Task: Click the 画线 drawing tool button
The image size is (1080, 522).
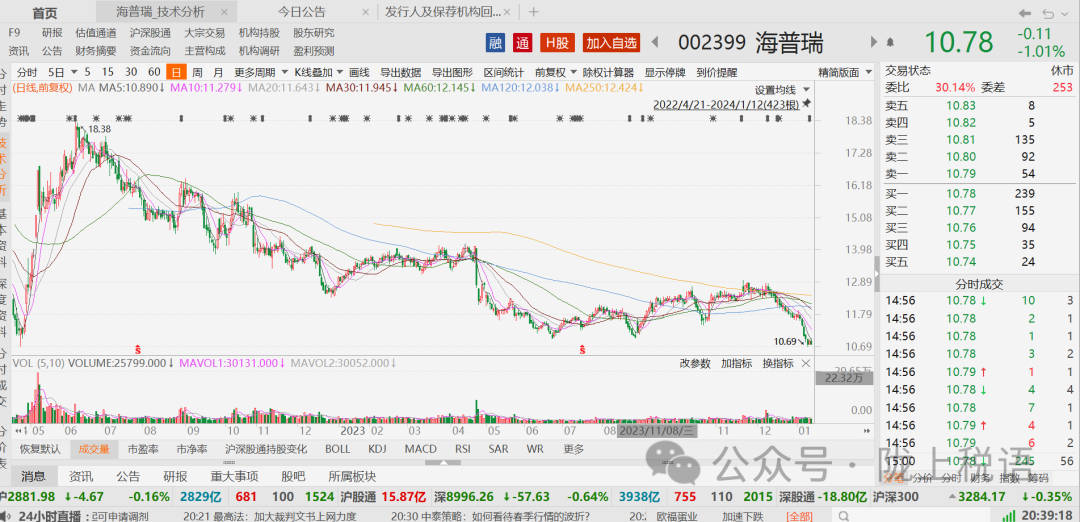Action: [360, 72]
